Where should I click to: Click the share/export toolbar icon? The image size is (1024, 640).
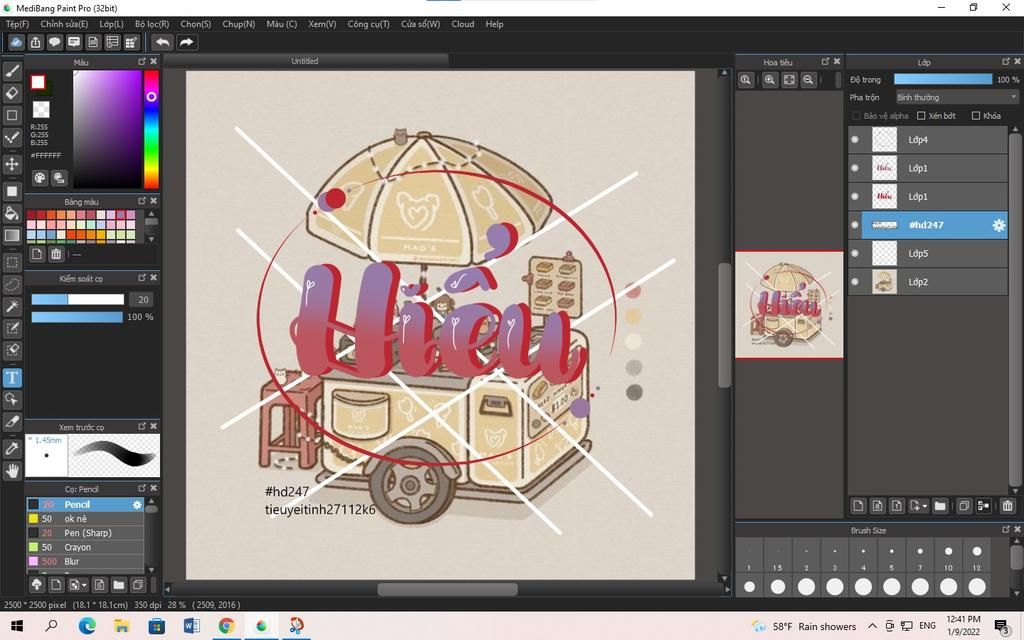coord(35,42)
